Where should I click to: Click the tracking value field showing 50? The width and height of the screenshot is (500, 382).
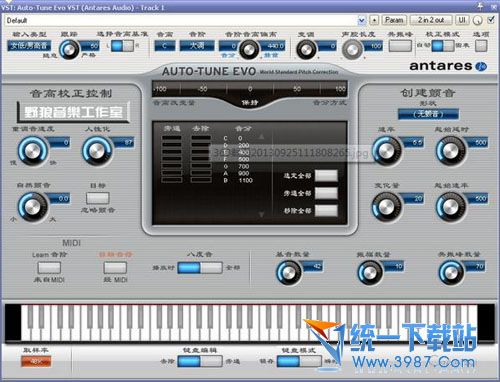tap(90, 46)
